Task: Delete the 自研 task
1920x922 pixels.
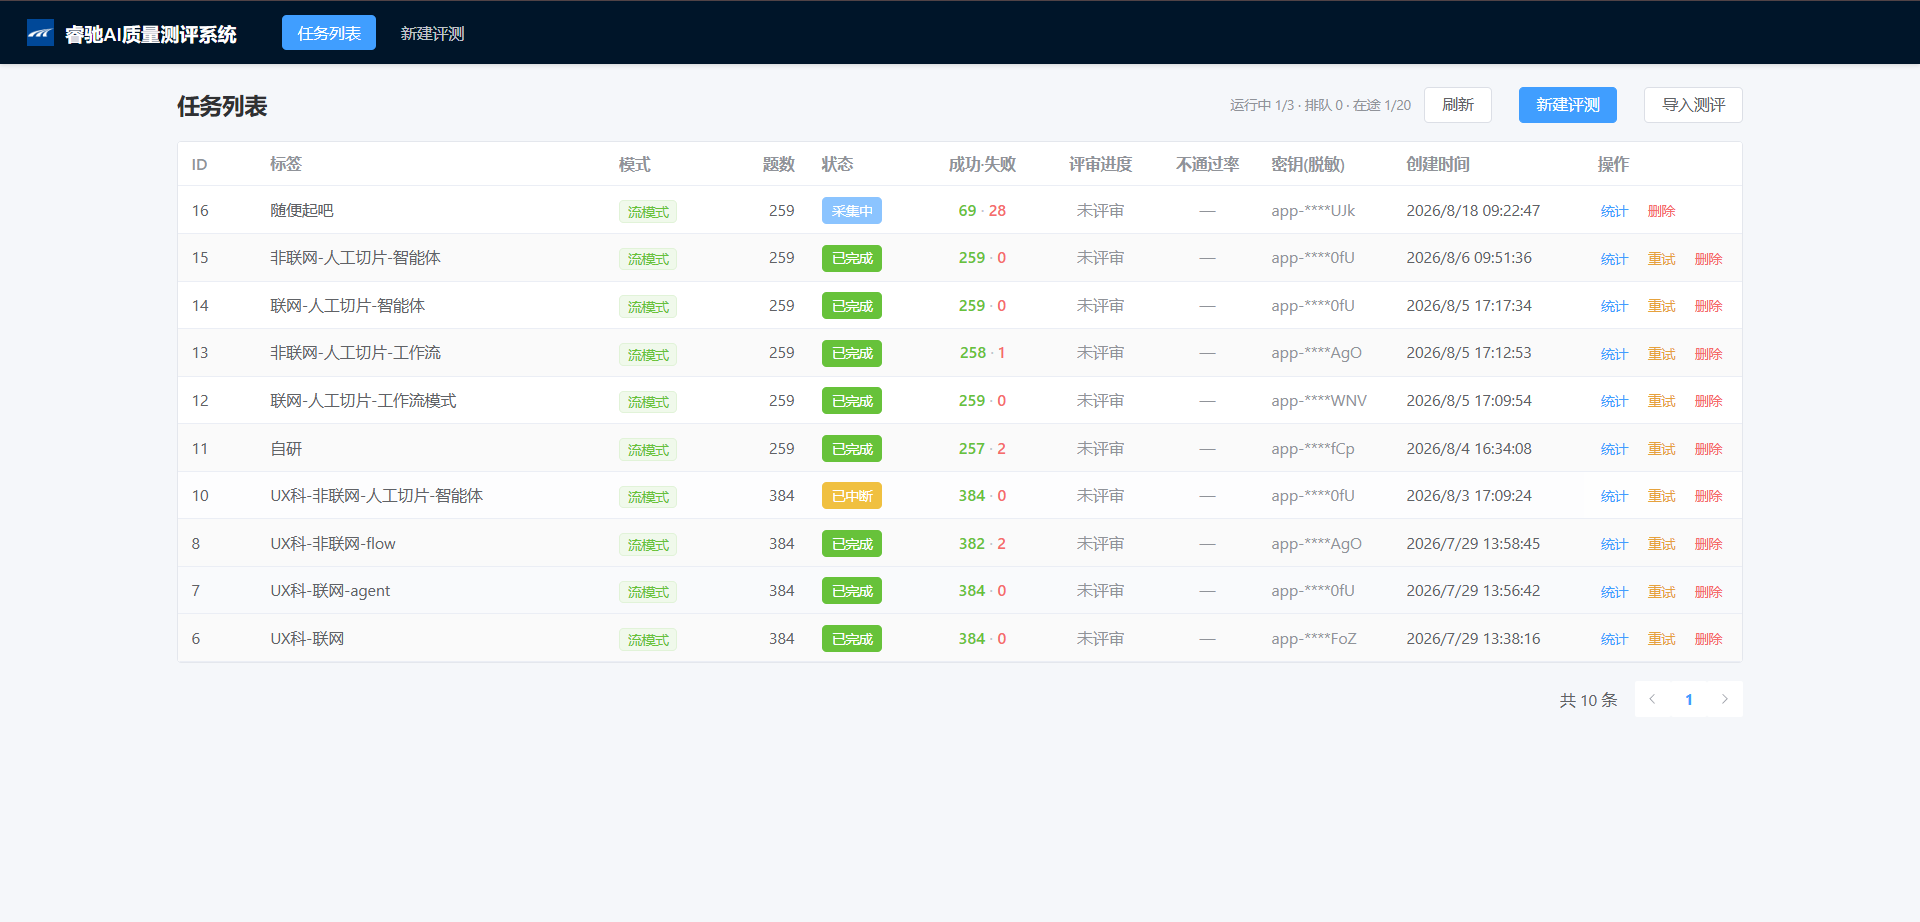Action: [1708, 449]
